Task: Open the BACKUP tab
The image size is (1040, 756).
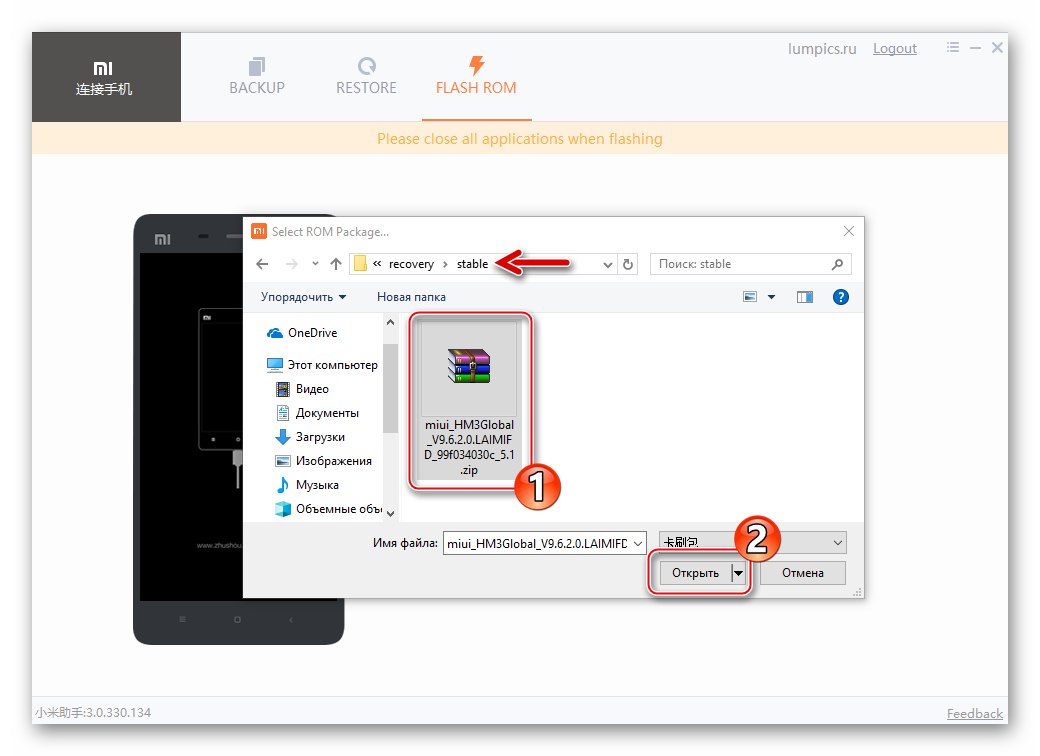Action: tap(257, 76)
